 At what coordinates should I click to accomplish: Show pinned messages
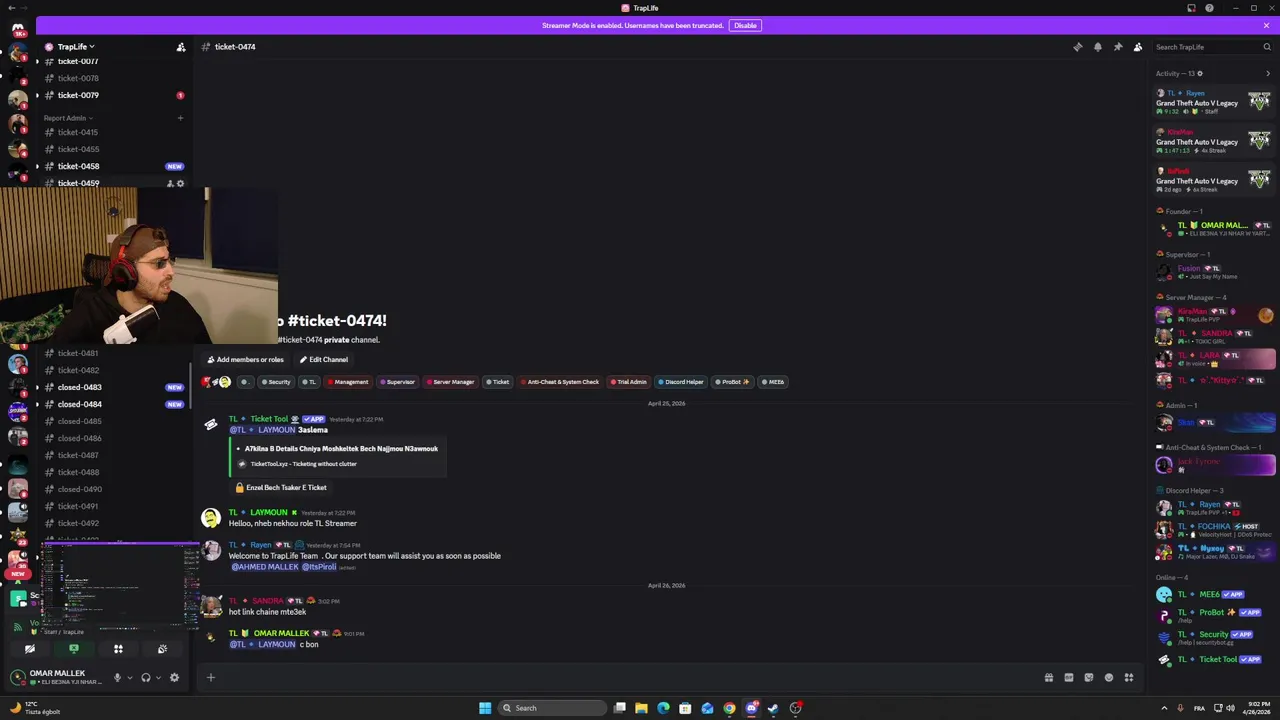(x=1118, y=47)
